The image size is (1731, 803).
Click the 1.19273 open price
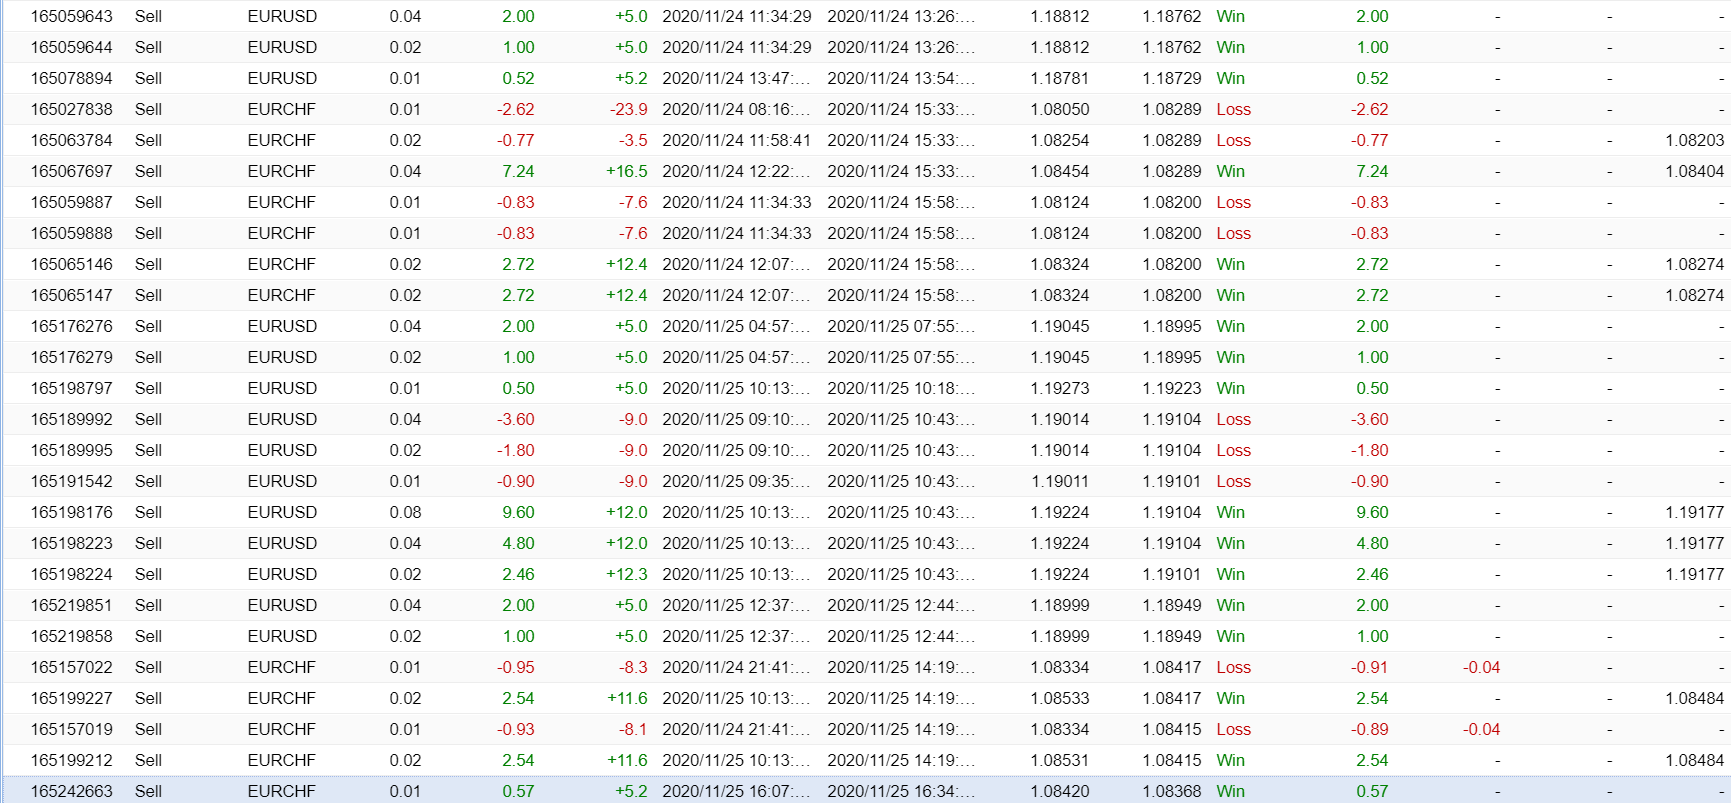[1060, 388]
